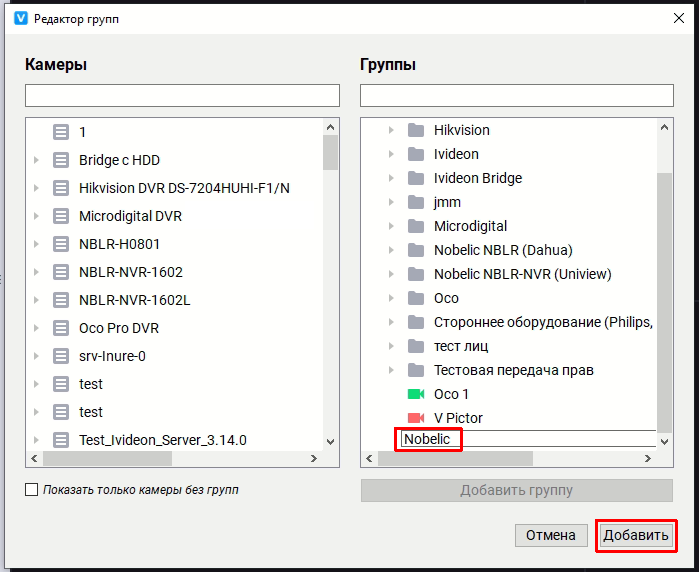Click the Hikvision folder icon
Viewport: 699px width, 572px height.
click(x=416, y=130)
